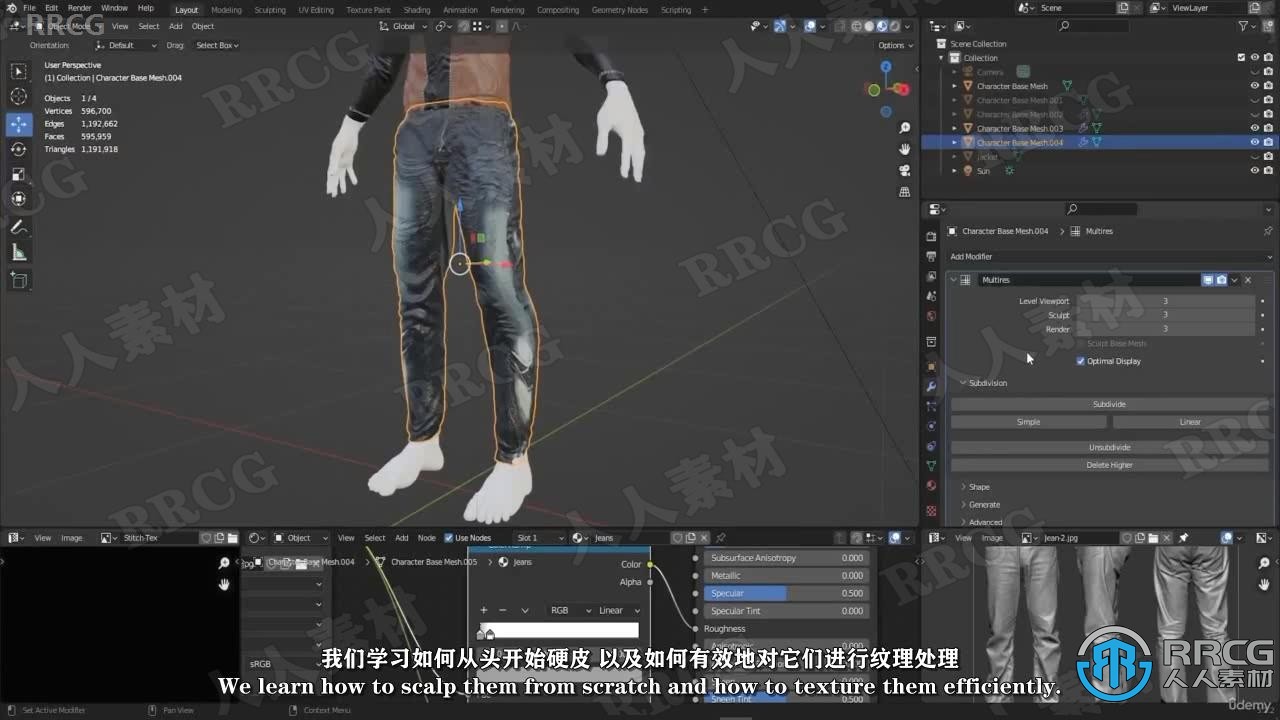The image size is (1280, 720).
Task: Click the viewport zoom magnifier icon
Action: click(905, 128)
